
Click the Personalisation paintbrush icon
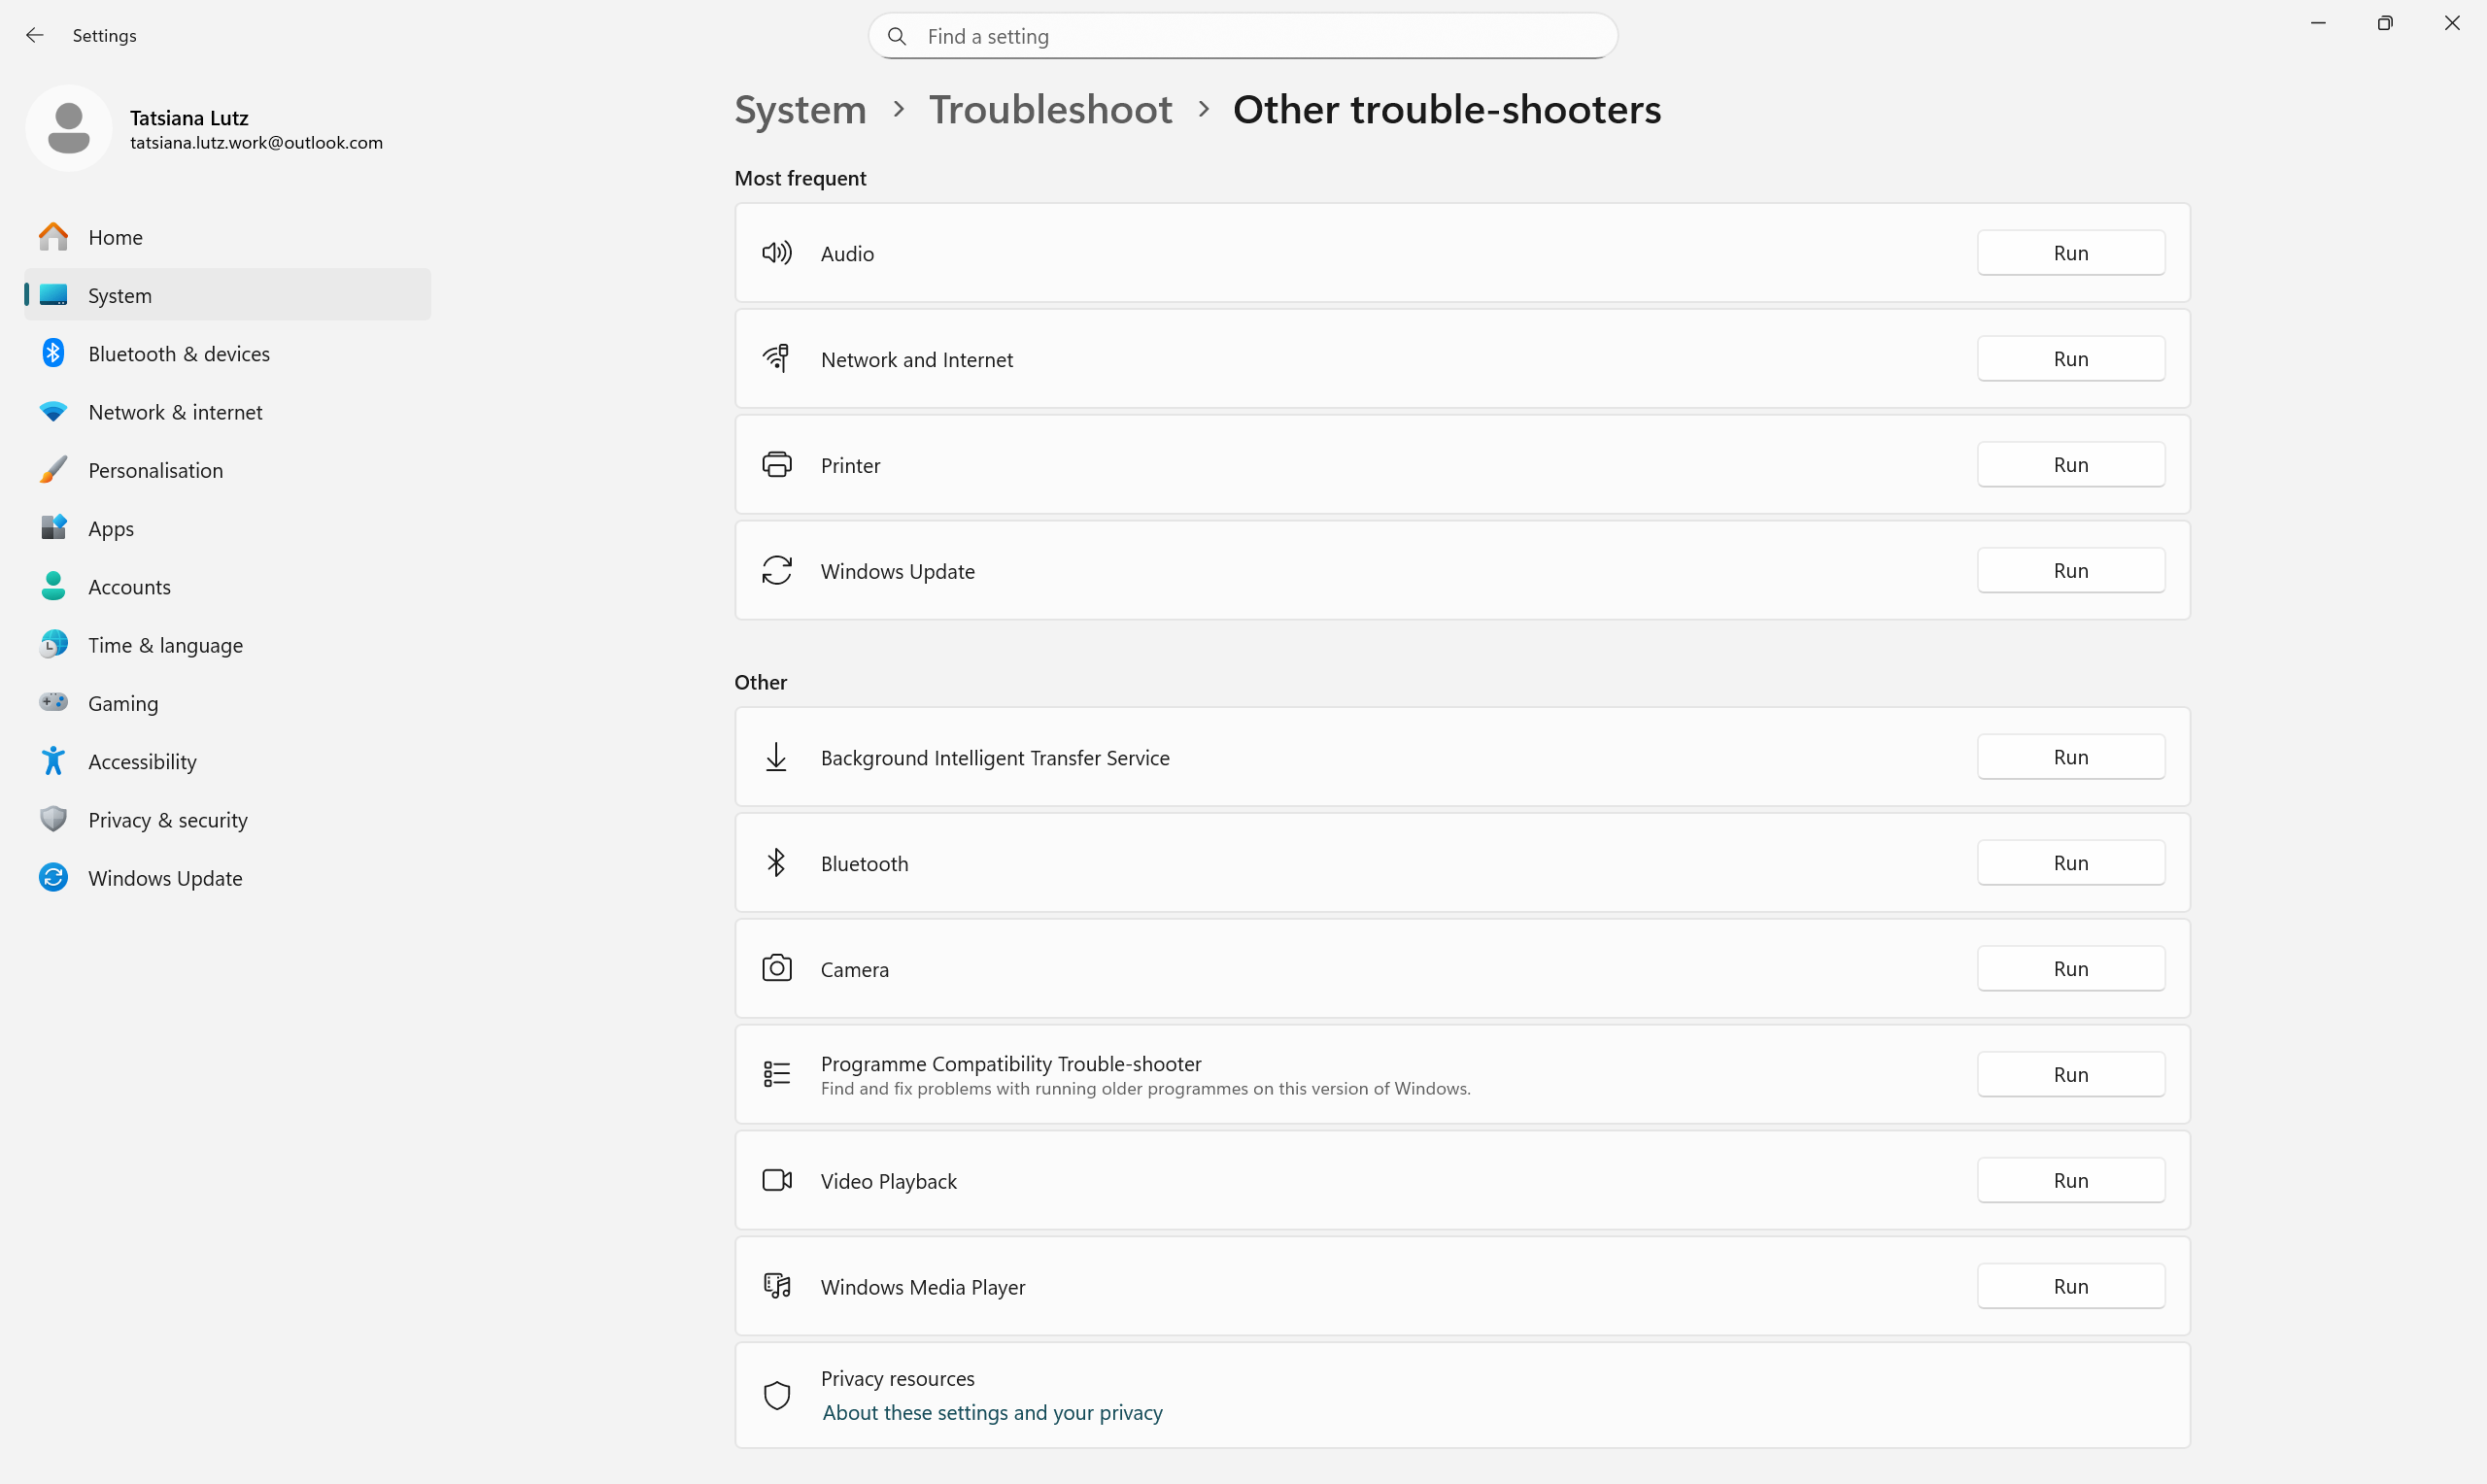click(x=53, y=470)
